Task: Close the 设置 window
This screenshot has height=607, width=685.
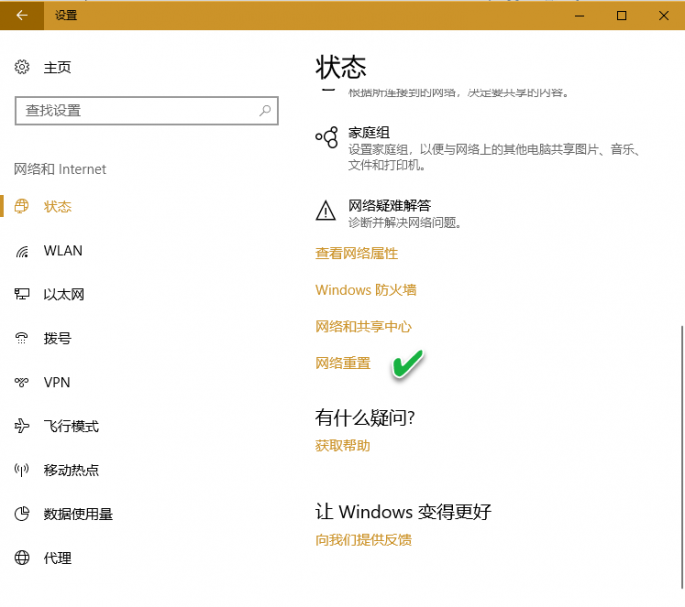Action: coord(664,16)
